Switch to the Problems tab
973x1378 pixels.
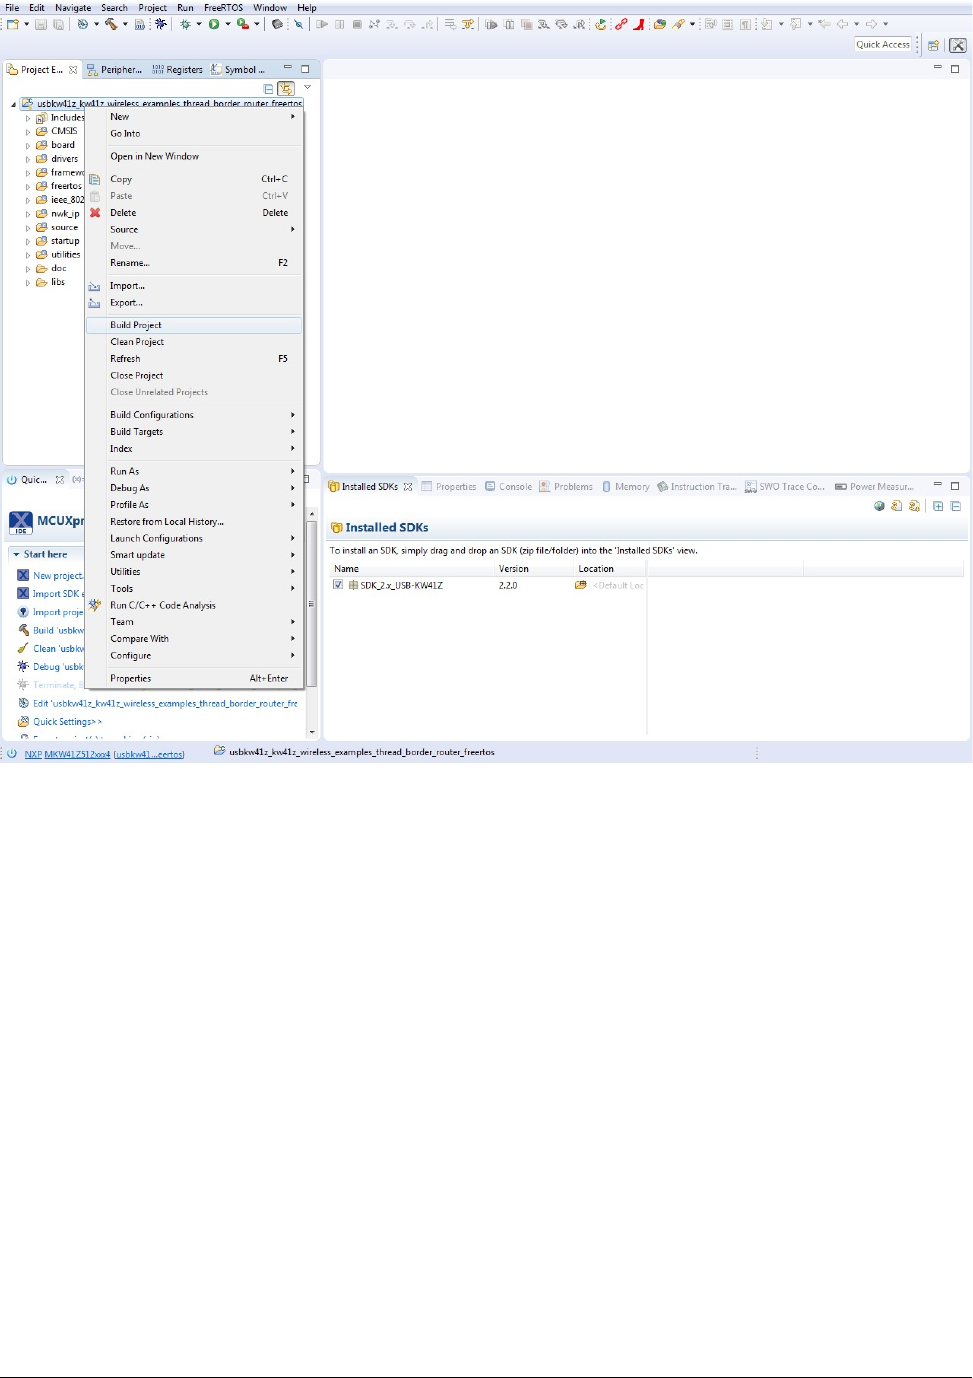tap(565, 487)
